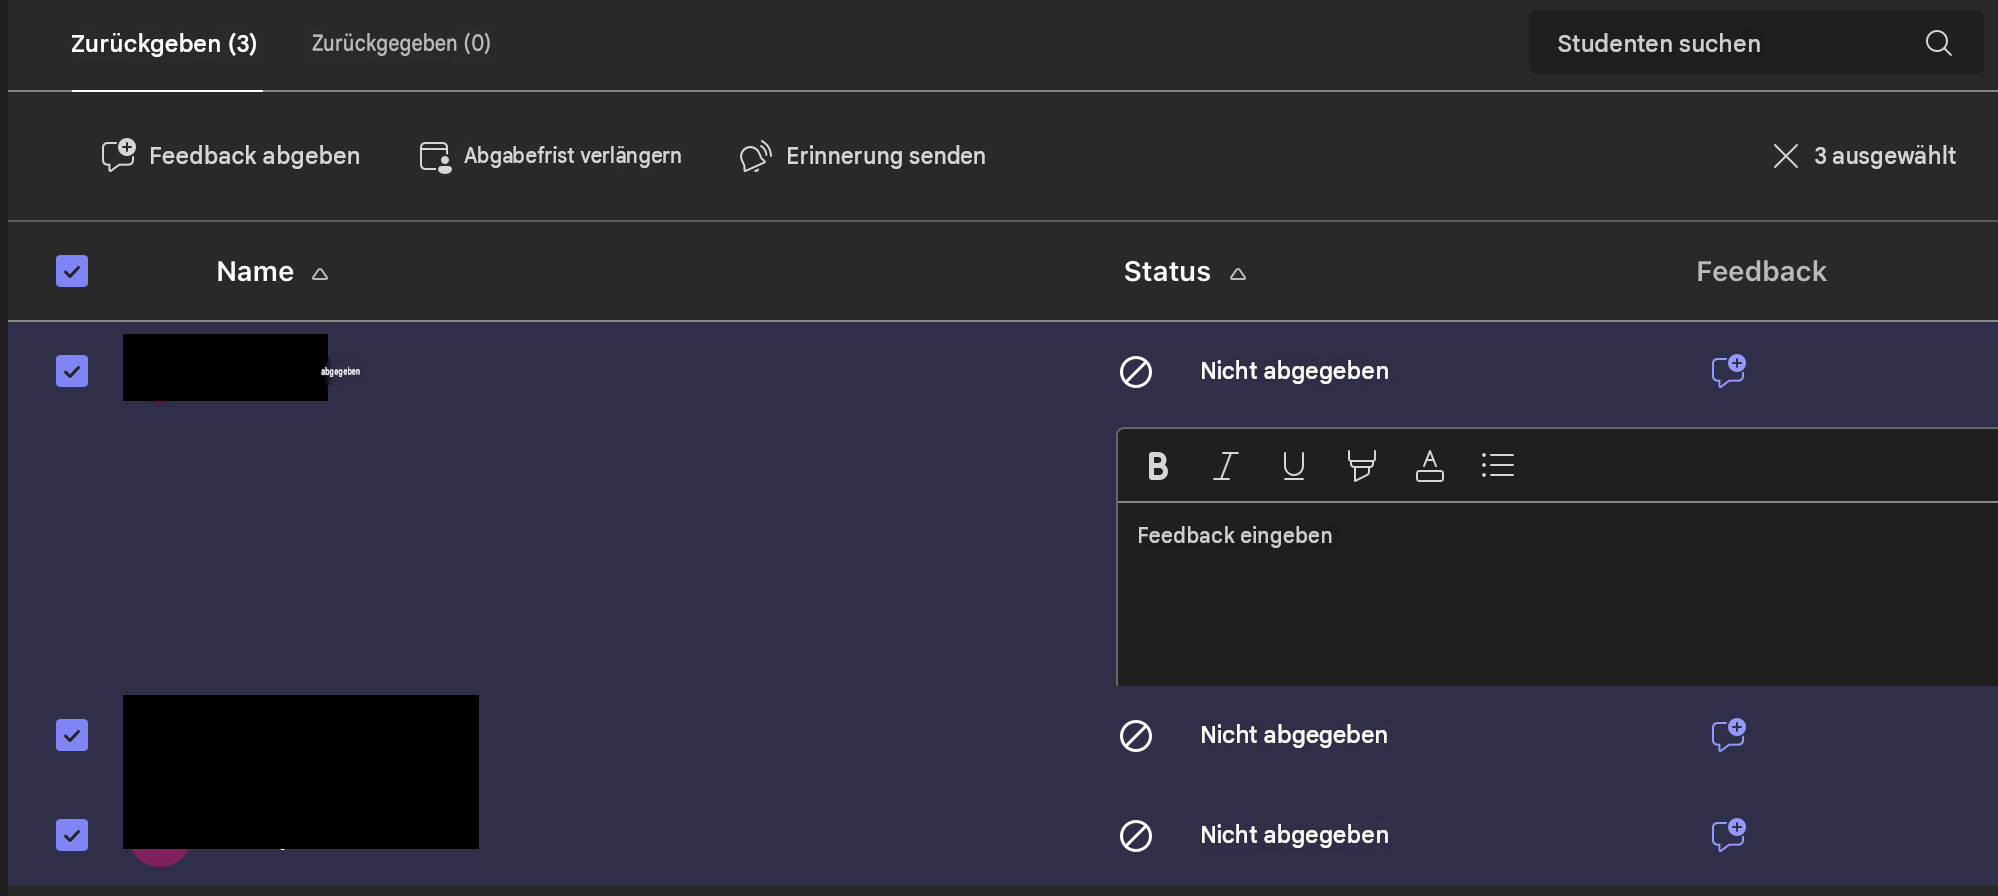Image resolution: width=1998 pixels, height=896 pixels.
Task: Click the not-submitted status icon in the top row
Action: [1136, 372]
